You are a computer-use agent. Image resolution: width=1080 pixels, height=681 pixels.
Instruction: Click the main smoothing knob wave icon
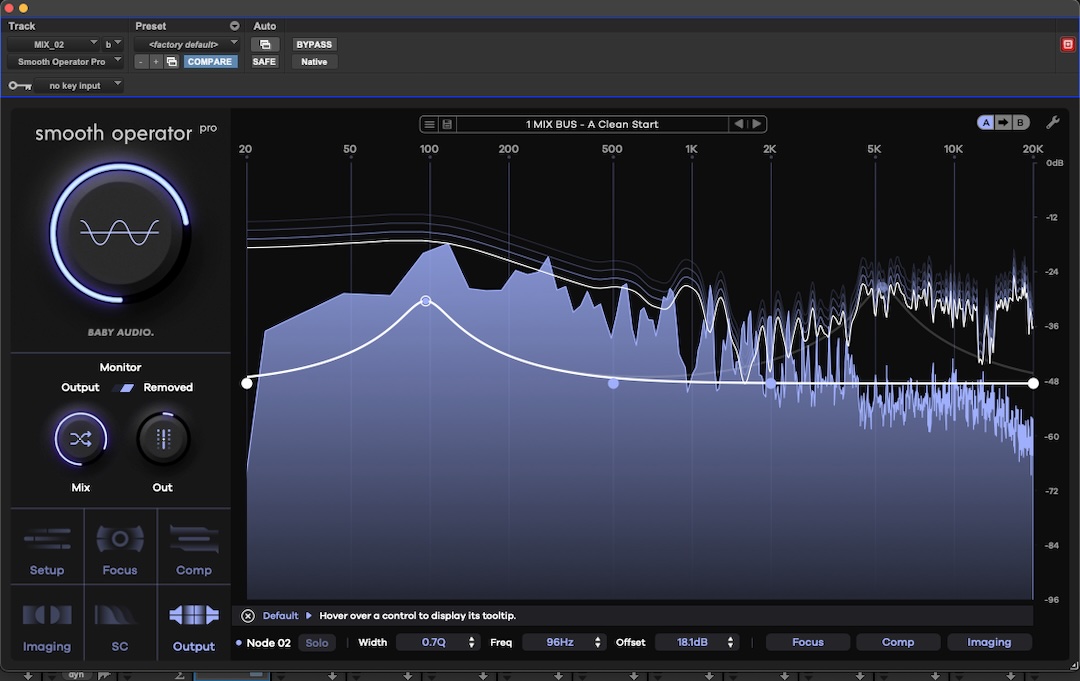click(x=120, y=233)
